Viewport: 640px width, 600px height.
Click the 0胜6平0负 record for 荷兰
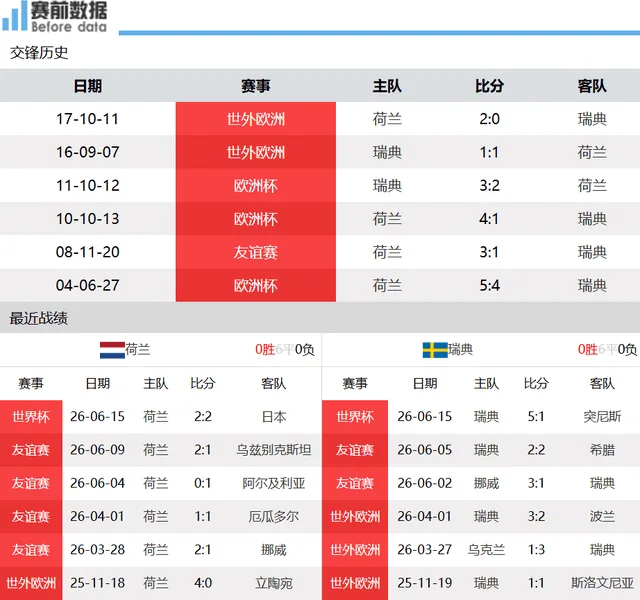tap(284, 350)
